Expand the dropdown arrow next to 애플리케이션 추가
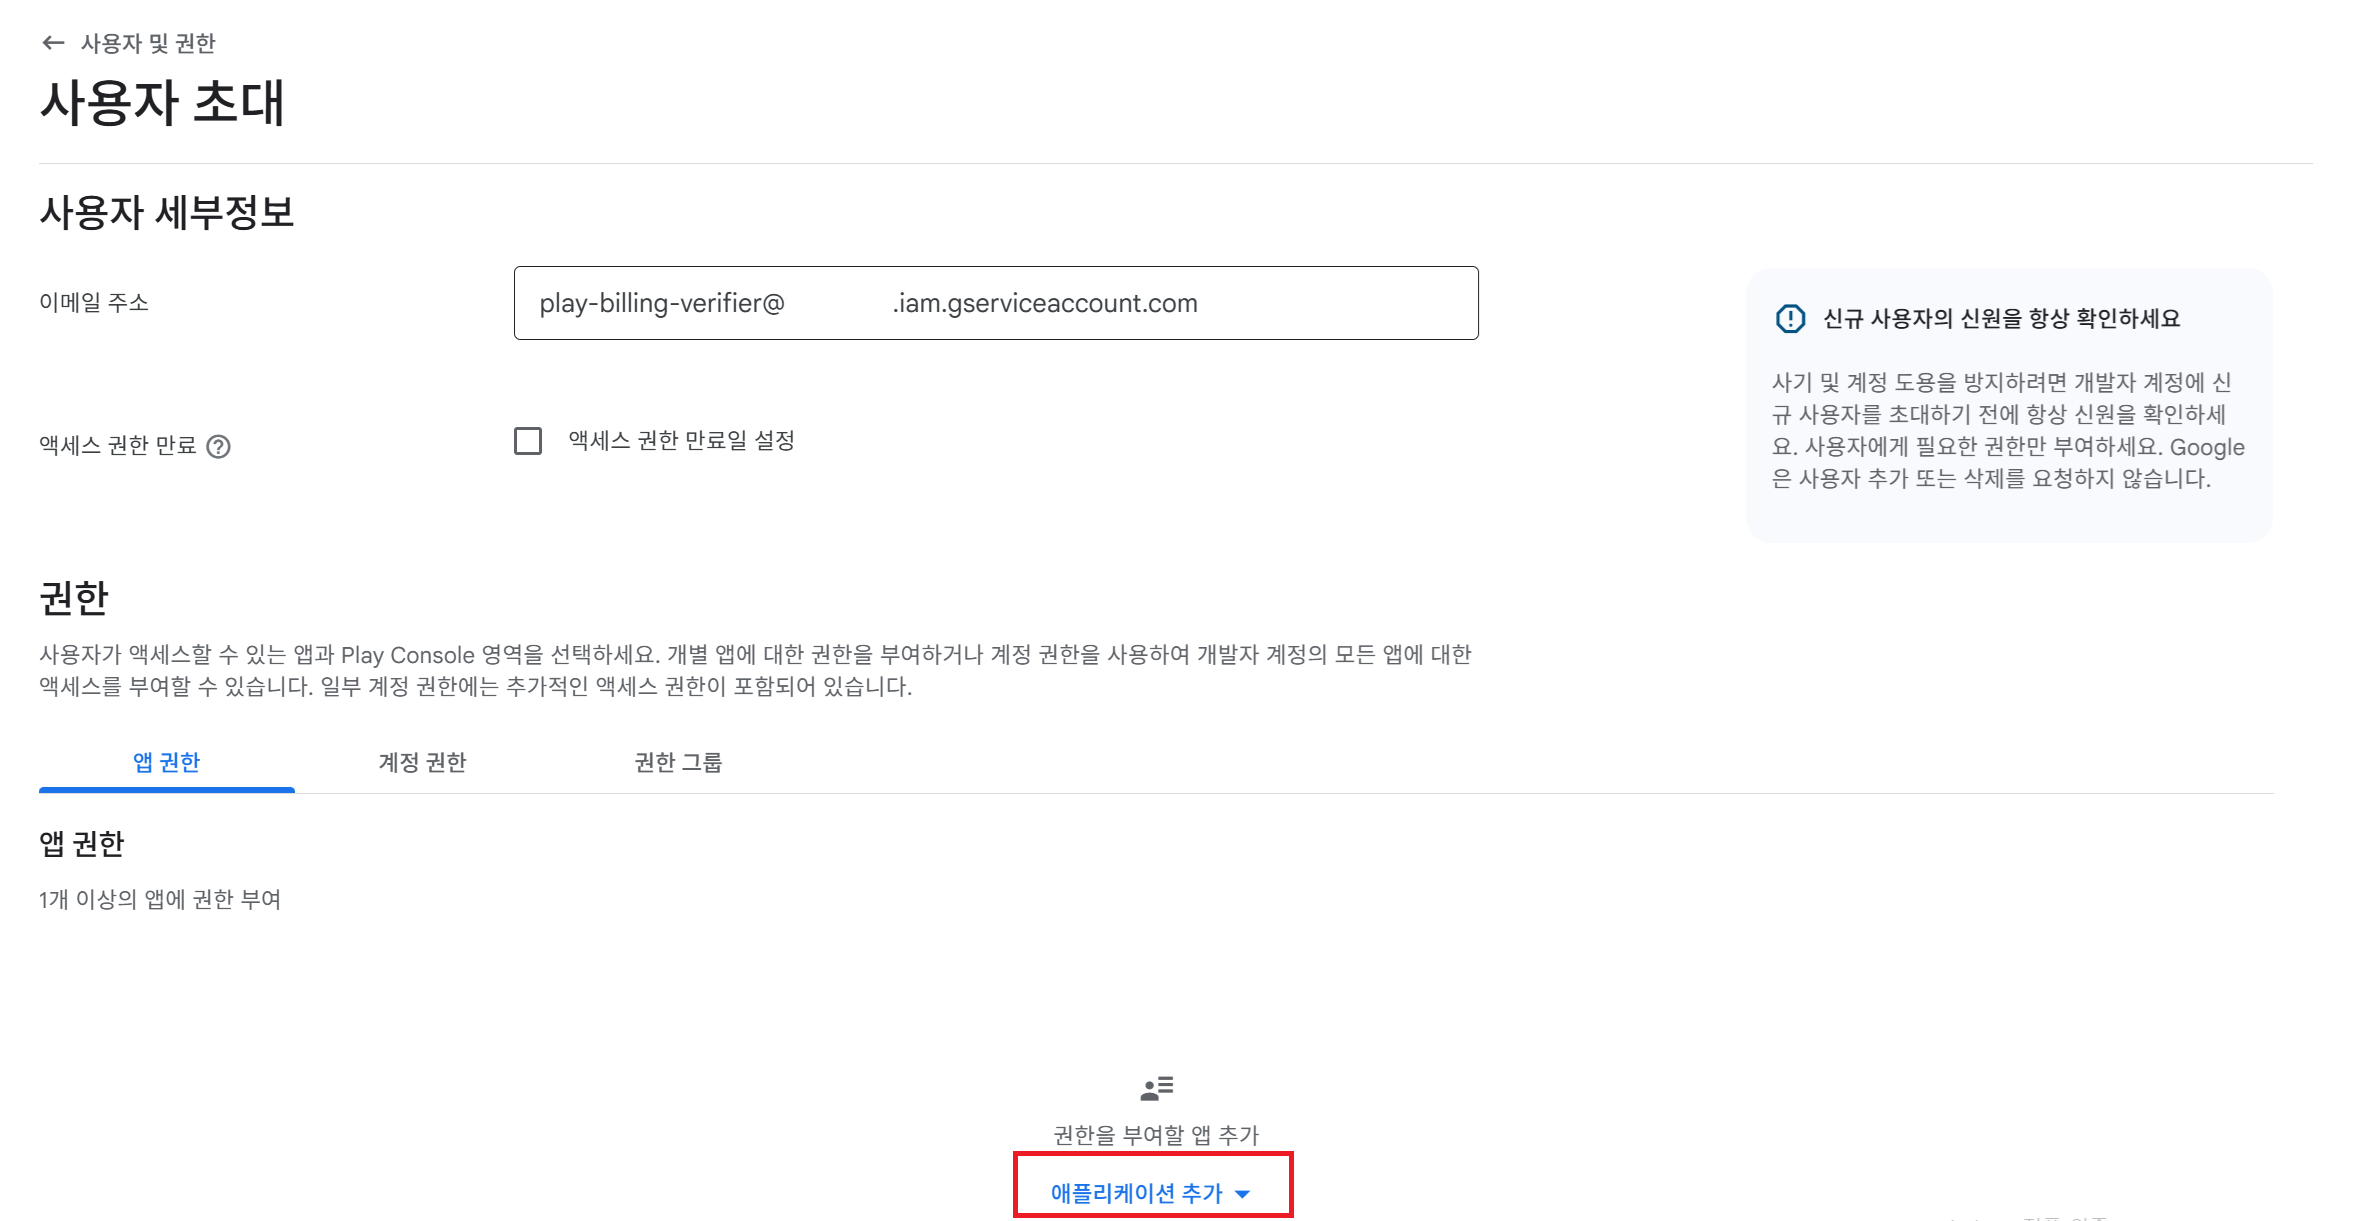 (1243, 1193)
